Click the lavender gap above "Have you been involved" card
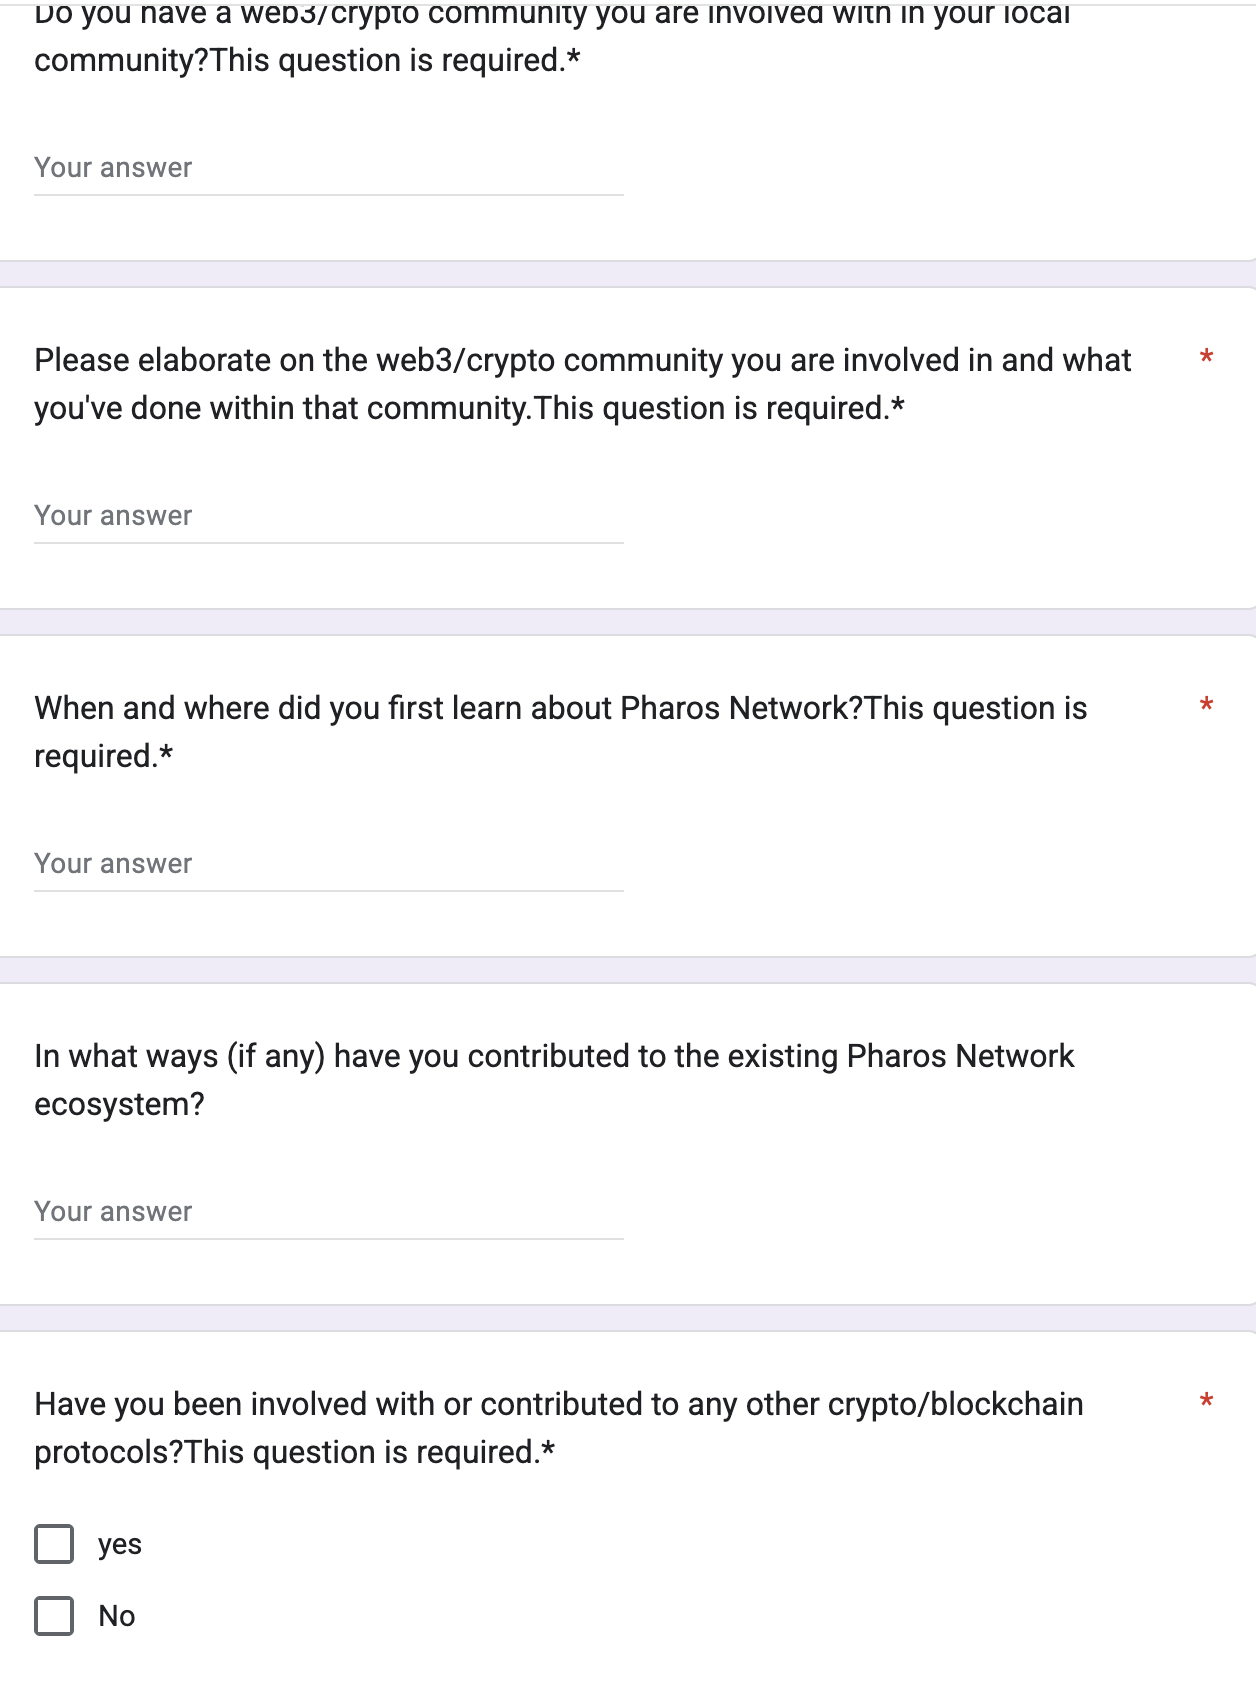The width and height of the screenshot is (1256, 1692). pyautogui.click(x=628, y=1318)
